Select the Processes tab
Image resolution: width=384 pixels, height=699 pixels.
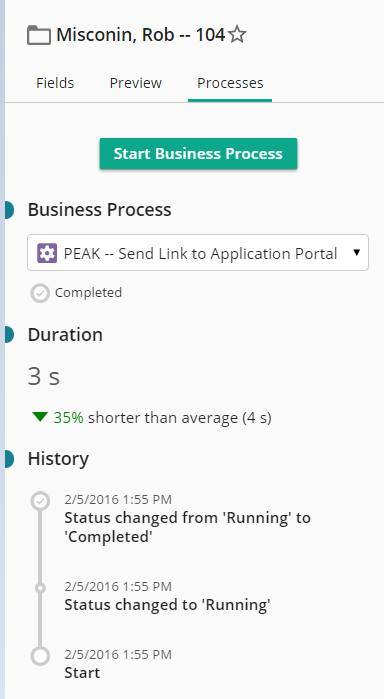pyautogui.click(x=230, y=83)
